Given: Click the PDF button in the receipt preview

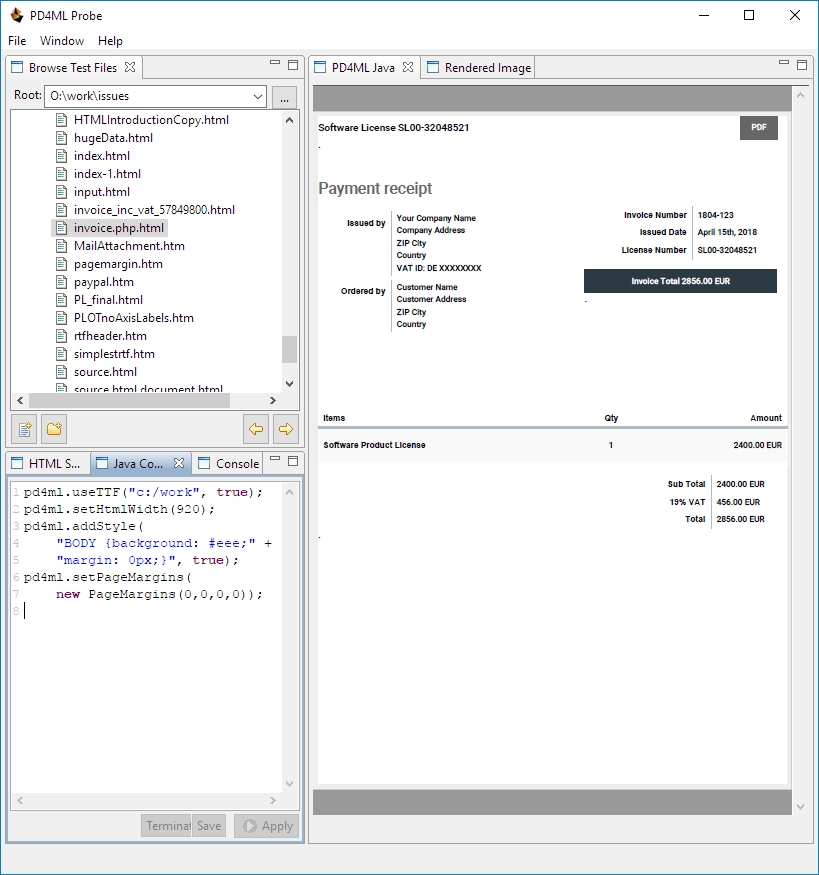Looking at the screenshot, I should click(x=758, y=128).
